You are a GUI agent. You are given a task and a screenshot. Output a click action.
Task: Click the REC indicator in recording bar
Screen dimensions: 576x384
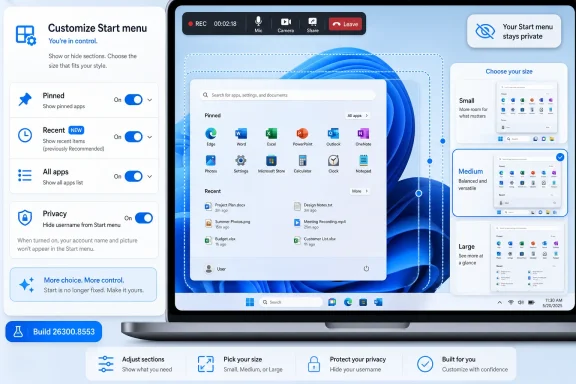pyautogui.click(x=197, y=24)
